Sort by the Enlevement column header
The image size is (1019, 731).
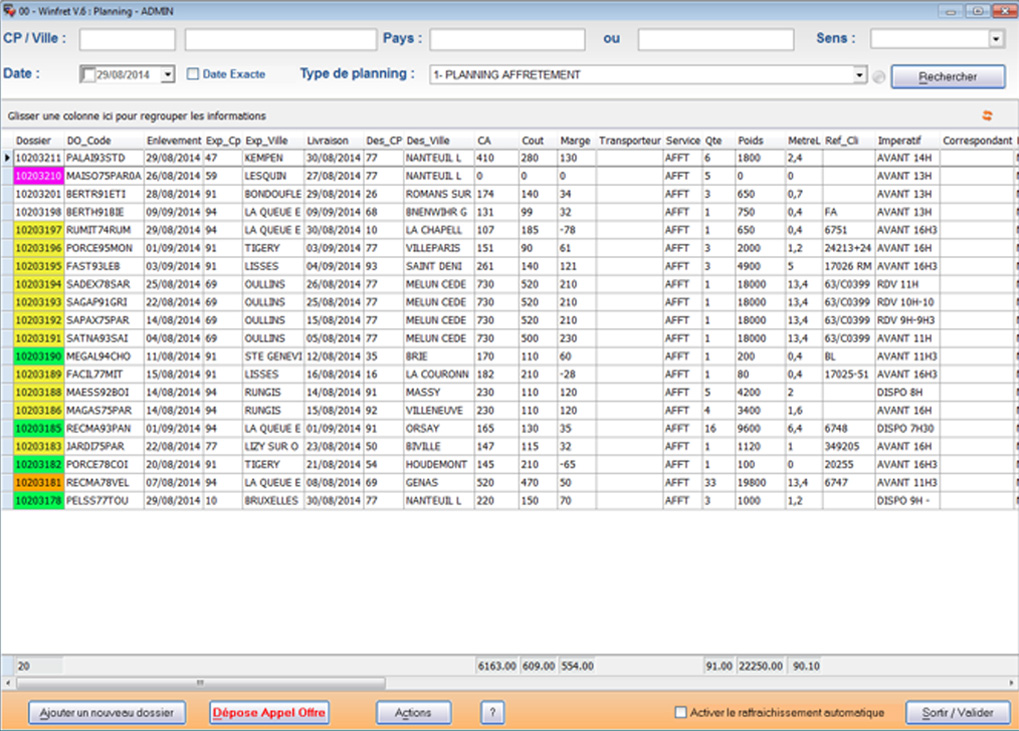pyautogui.click(x=174, y=140)
